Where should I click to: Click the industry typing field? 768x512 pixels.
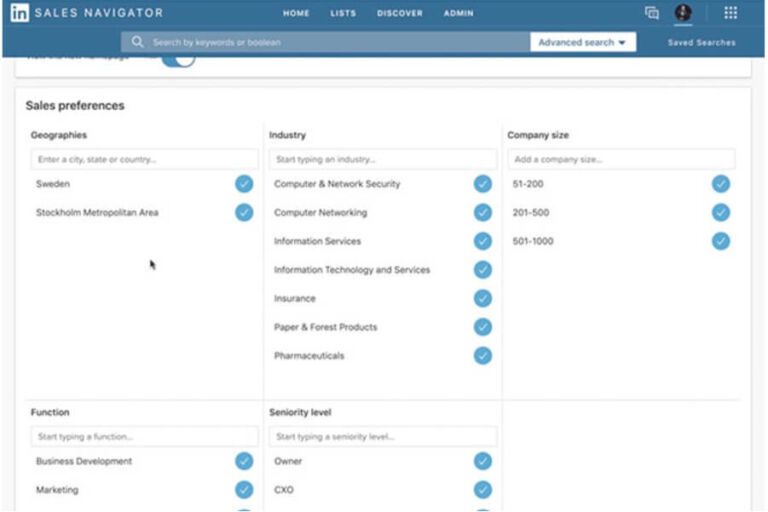click(383, 159)
